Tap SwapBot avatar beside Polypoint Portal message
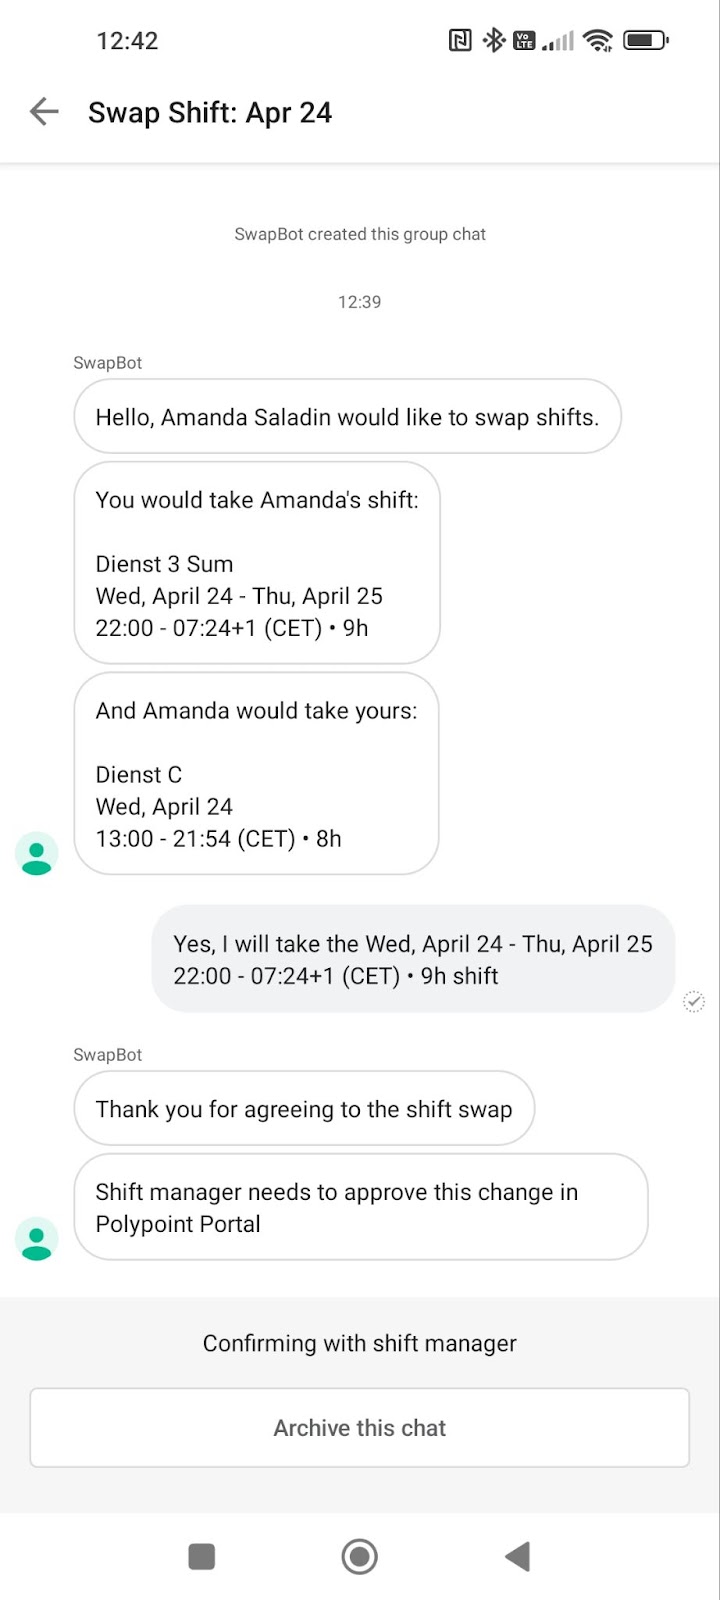720x1600 pixels. click(37, 1239)
